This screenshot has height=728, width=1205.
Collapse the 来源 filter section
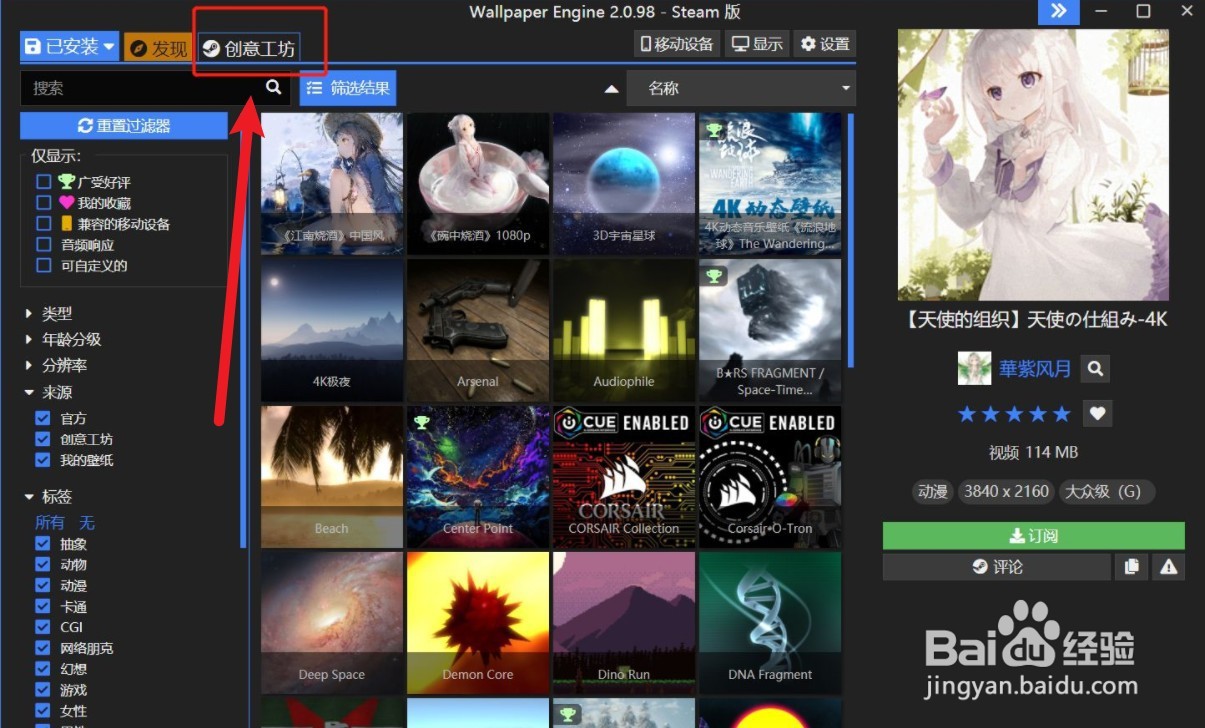[x=49, y=392]
